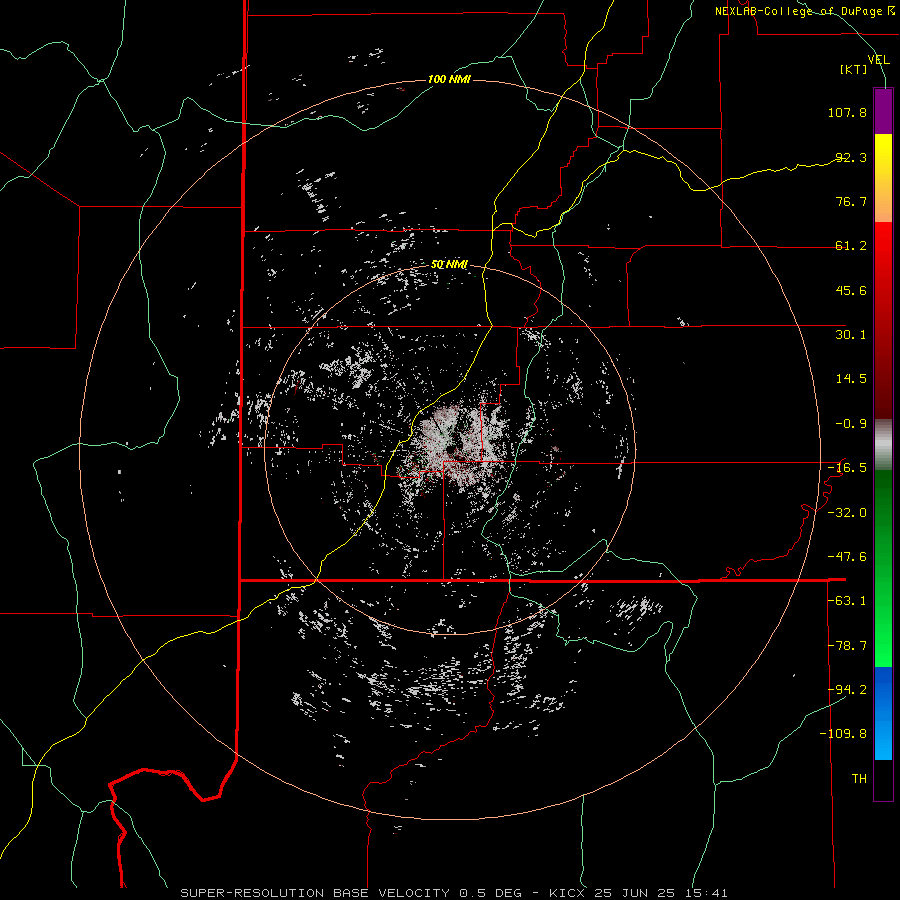900x900 pixels.
Task: Click the 100 NMI range ring label
Action: click(x=449, y=79)
